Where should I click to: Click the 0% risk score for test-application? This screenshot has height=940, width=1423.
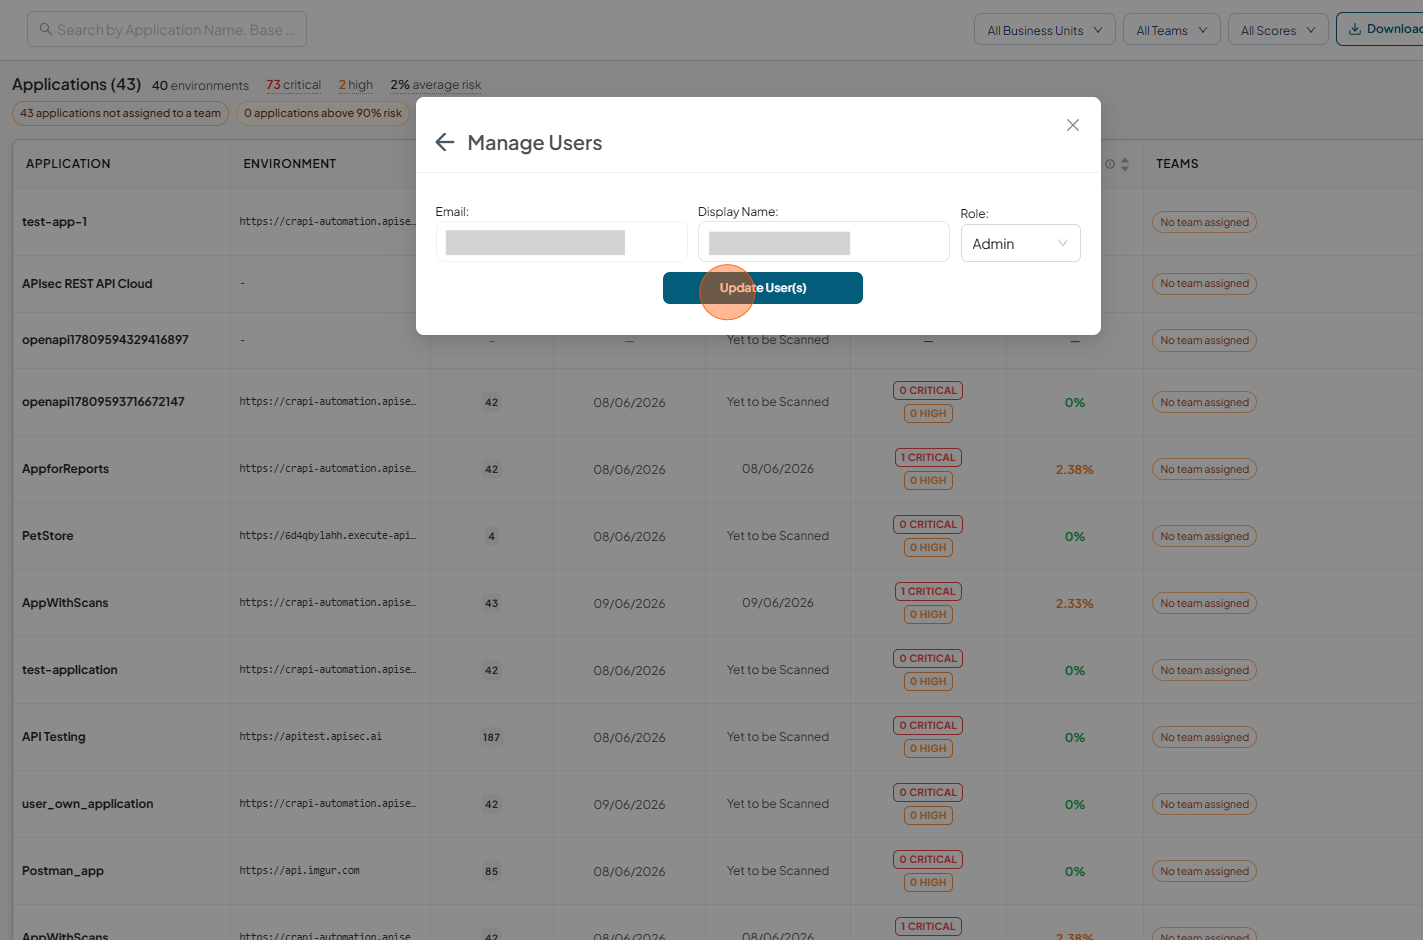pos(1075,670)
